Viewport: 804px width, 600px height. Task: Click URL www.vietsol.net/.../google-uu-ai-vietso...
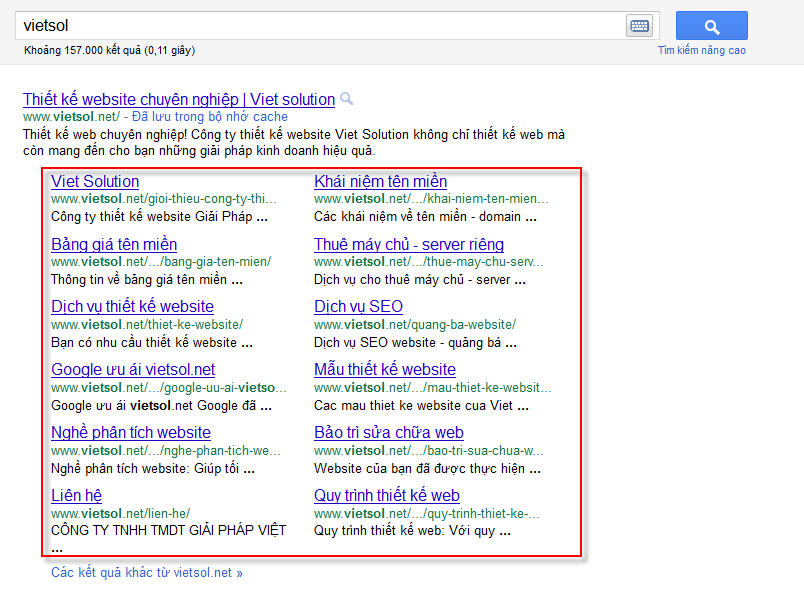(169, 388)
